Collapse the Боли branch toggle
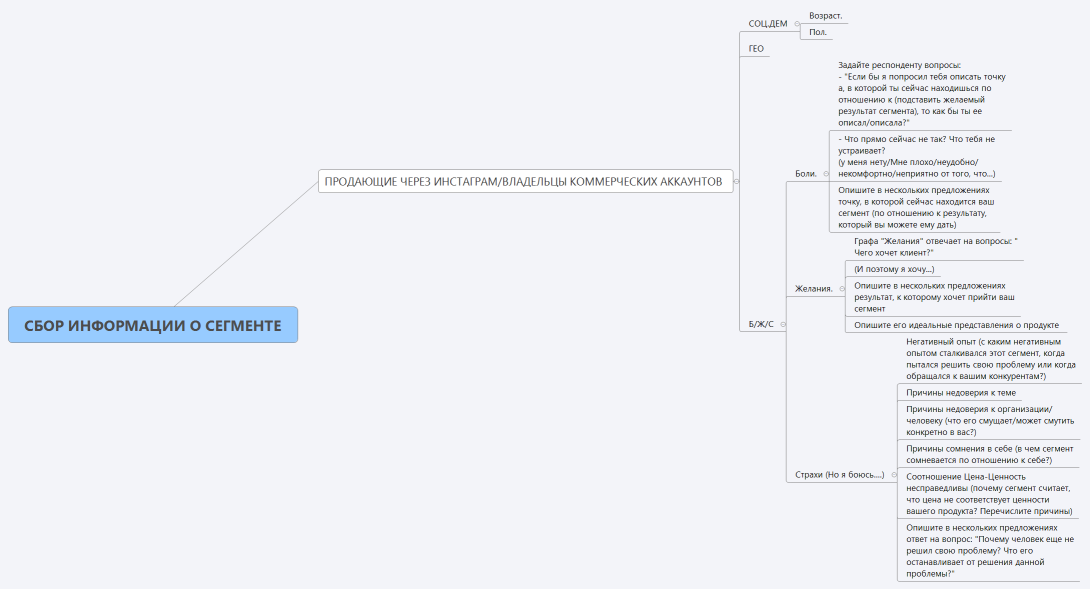 [x=825, y=174]
